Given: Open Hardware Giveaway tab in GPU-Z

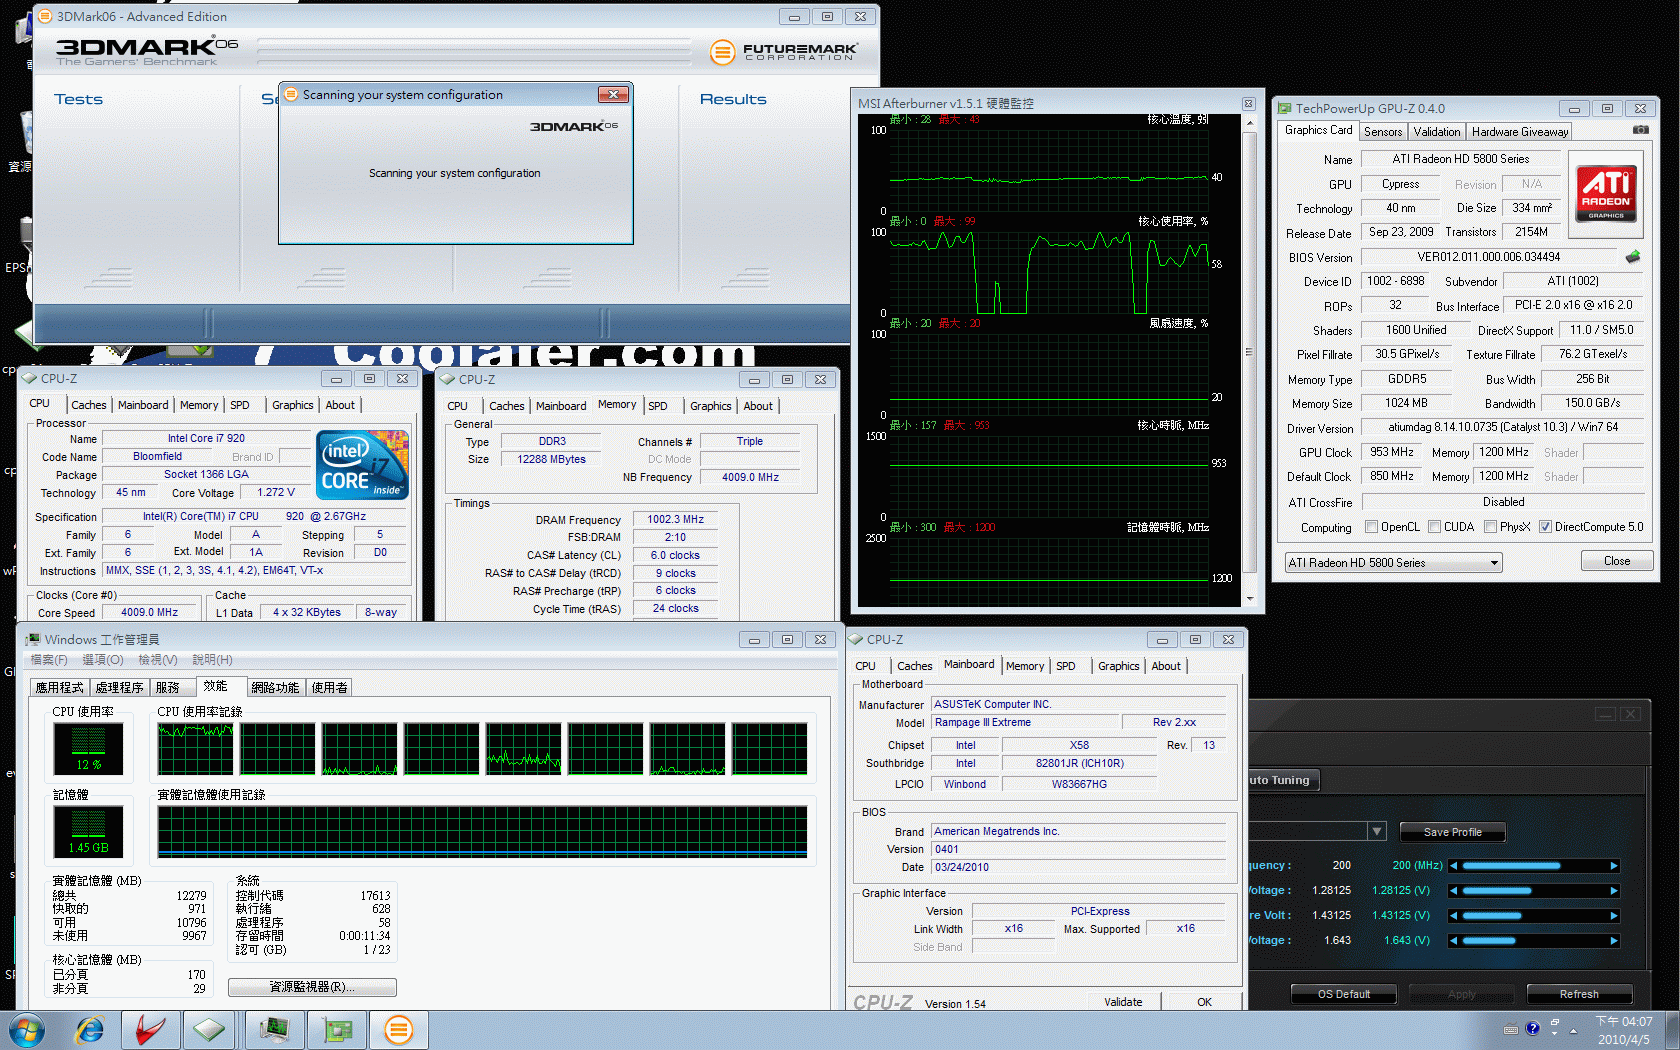Looking at the screenshot, I should (x=1519, y=132).
